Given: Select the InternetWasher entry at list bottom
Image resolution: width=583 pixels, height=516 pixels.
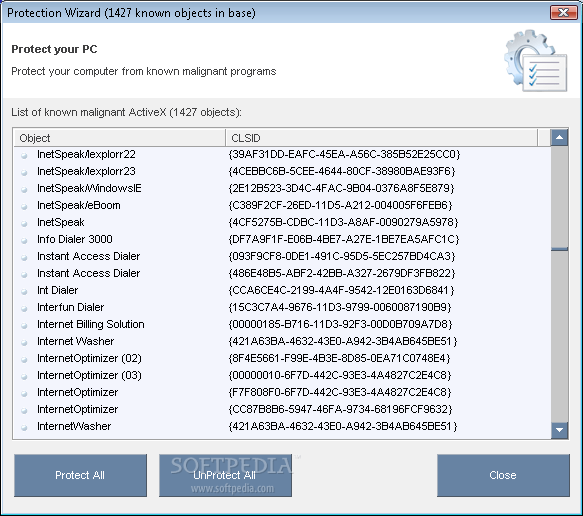Looking at the screenshot, I should (x=74, y=426).
